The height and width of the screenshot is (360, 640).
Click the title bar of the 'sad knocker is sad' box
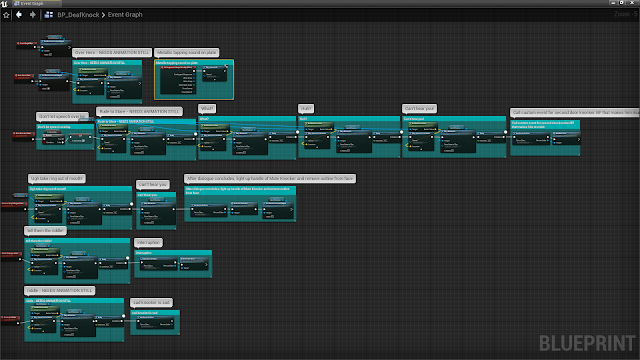coord(155,313)
